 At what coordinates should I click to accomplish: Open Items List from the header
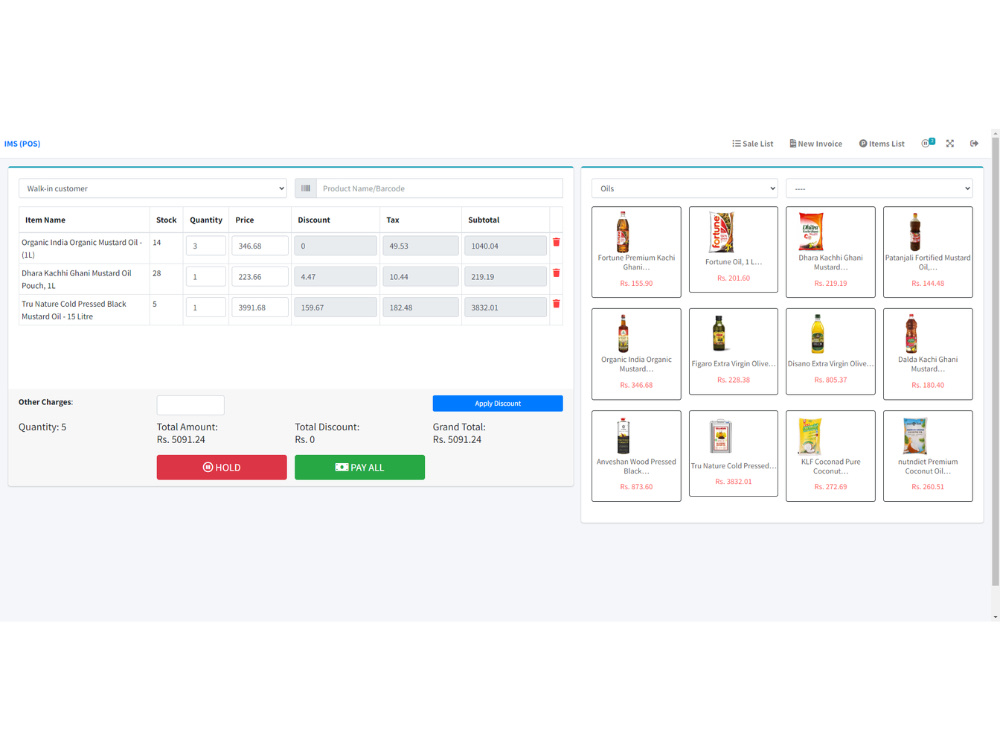pos(881,143)
